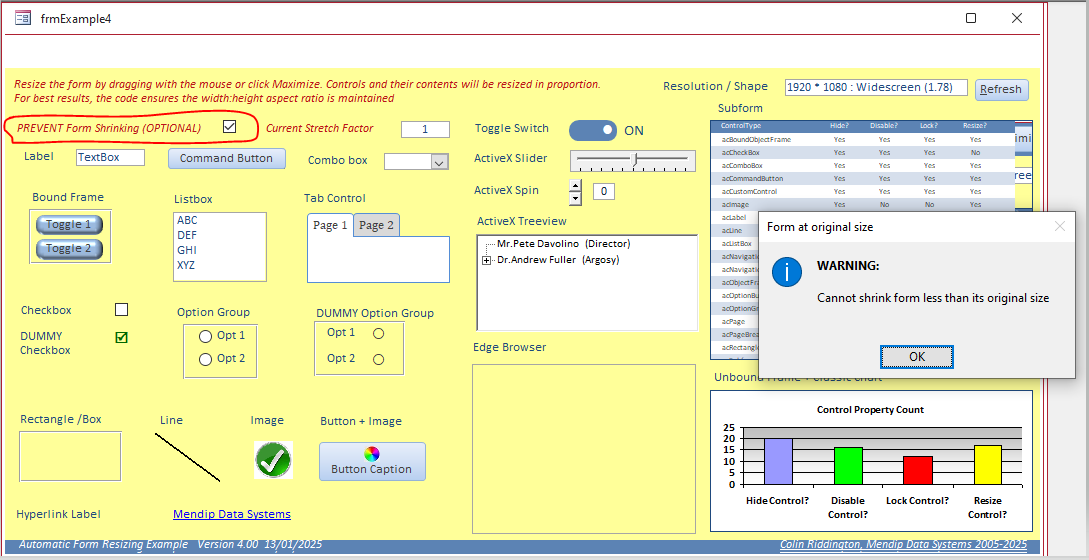
Task: Click the ActiveX Slider thumb
Action: (x=634, y=160)
